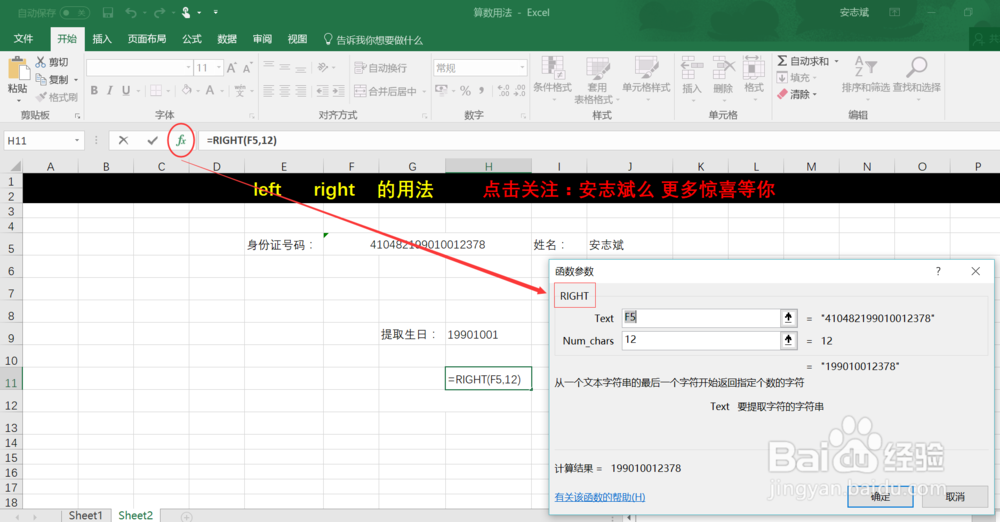Click the font color A swatch

pyautogui.click(x=210, y=91)
